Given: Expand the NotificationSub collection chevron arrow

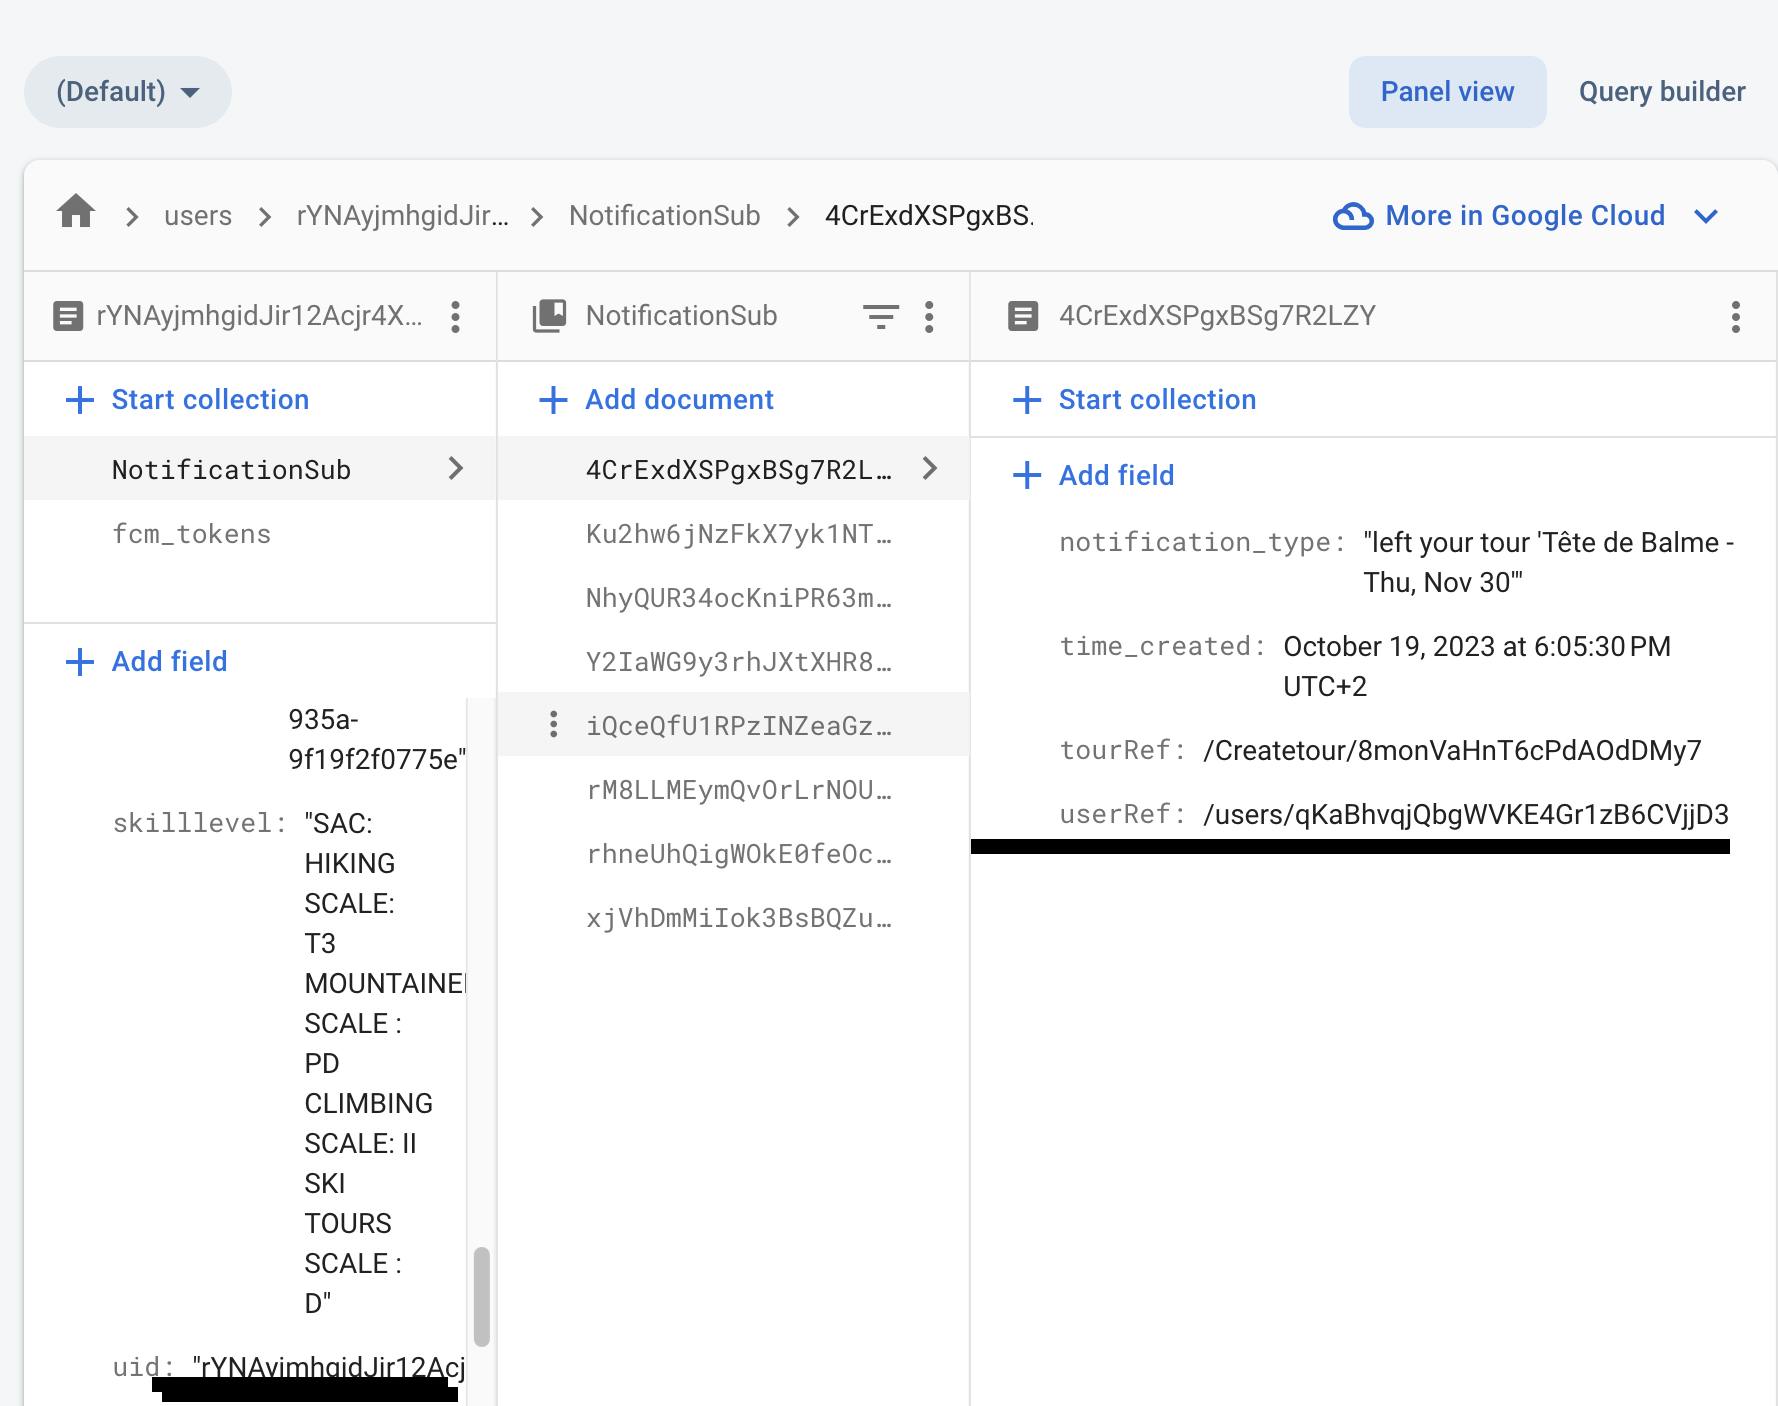Looking at the screenshot, I should (456, 468).
